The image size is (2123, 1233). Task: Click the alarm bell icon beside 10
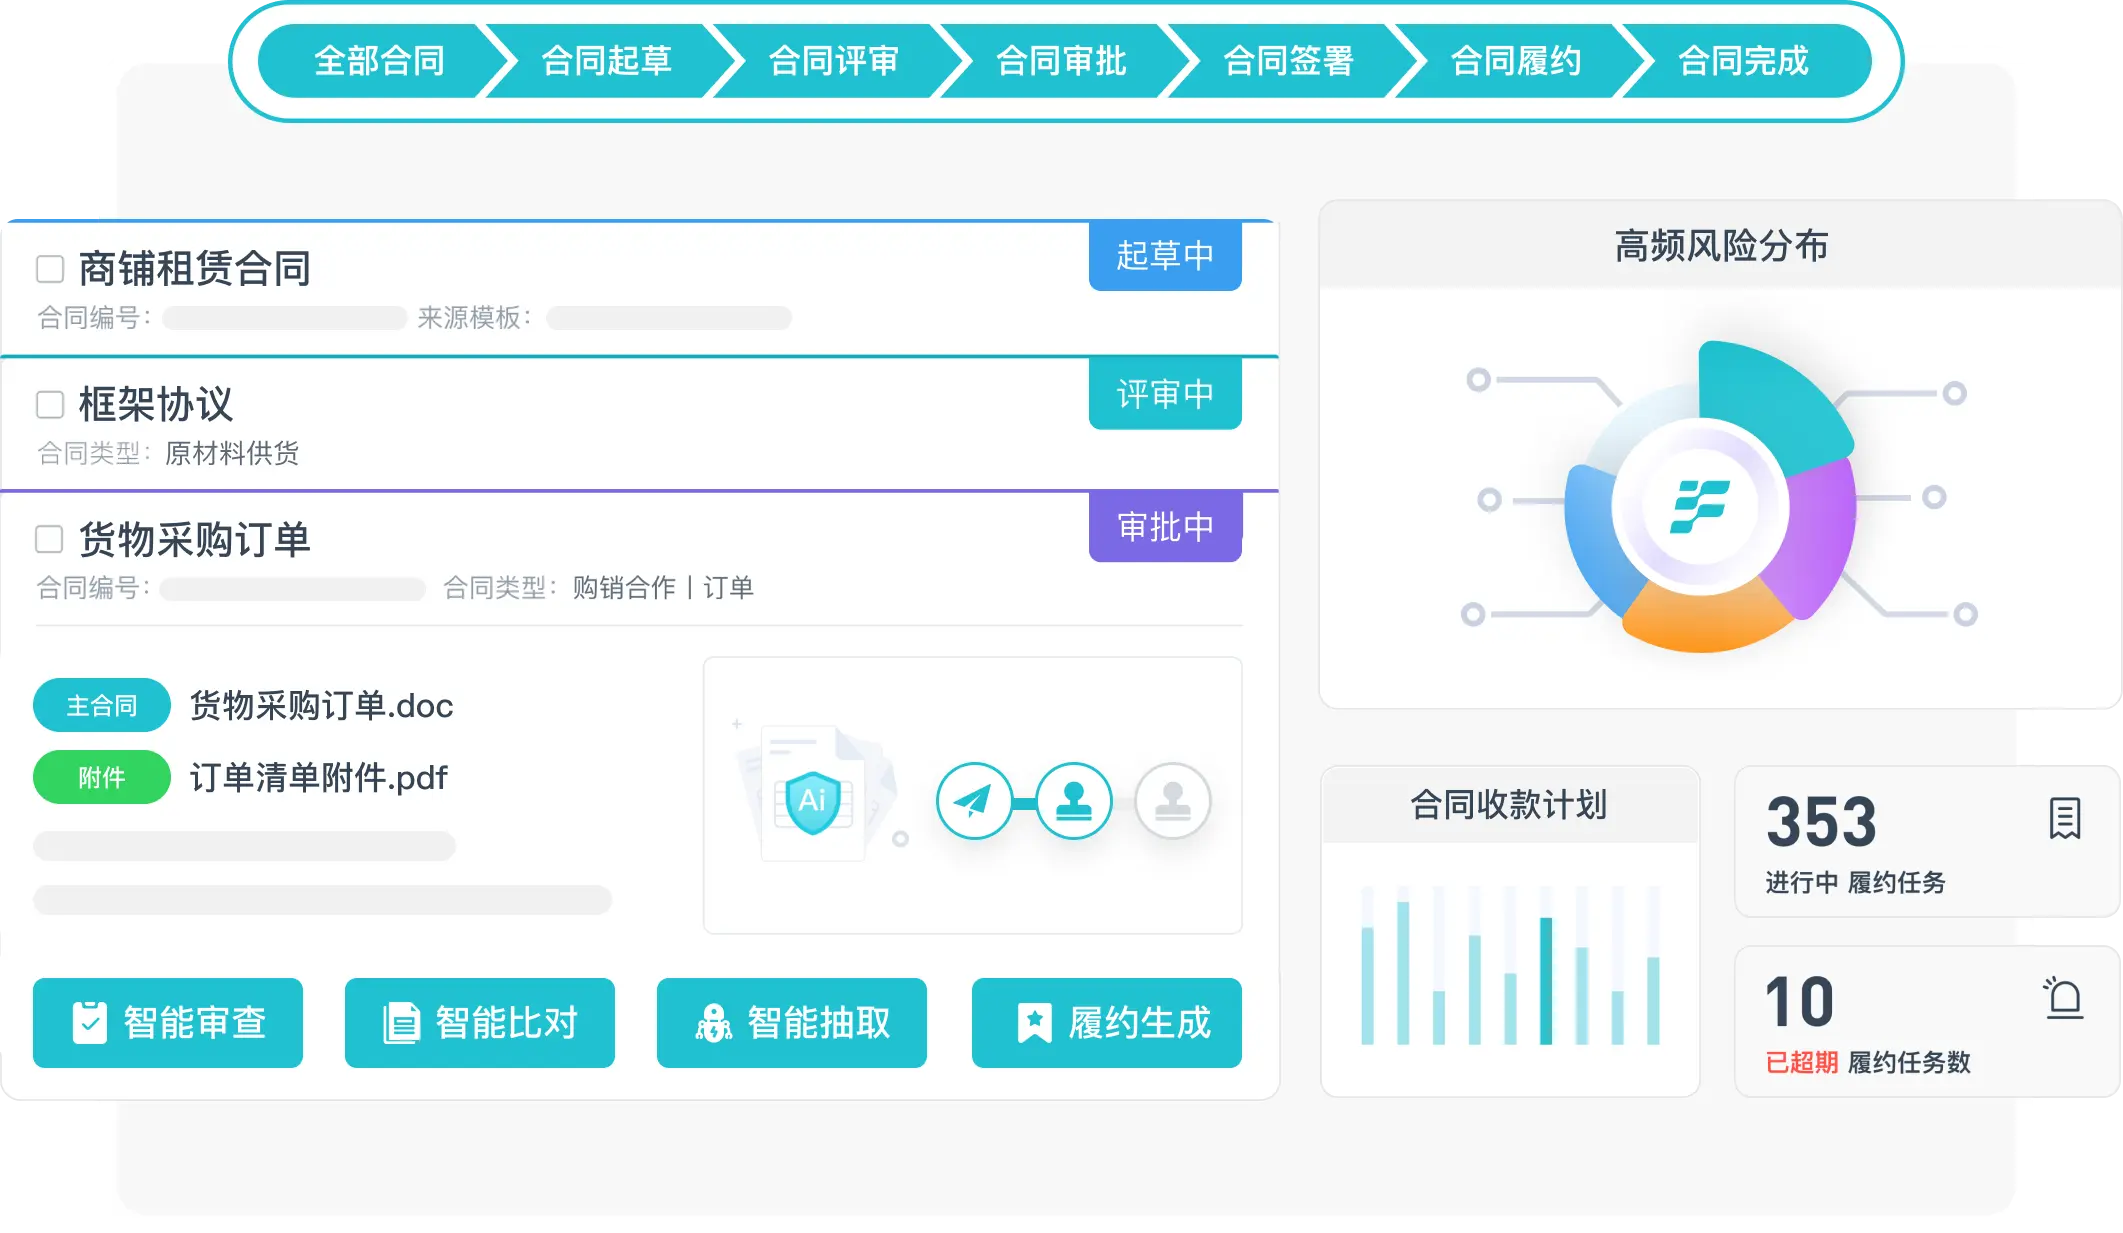2064,998
